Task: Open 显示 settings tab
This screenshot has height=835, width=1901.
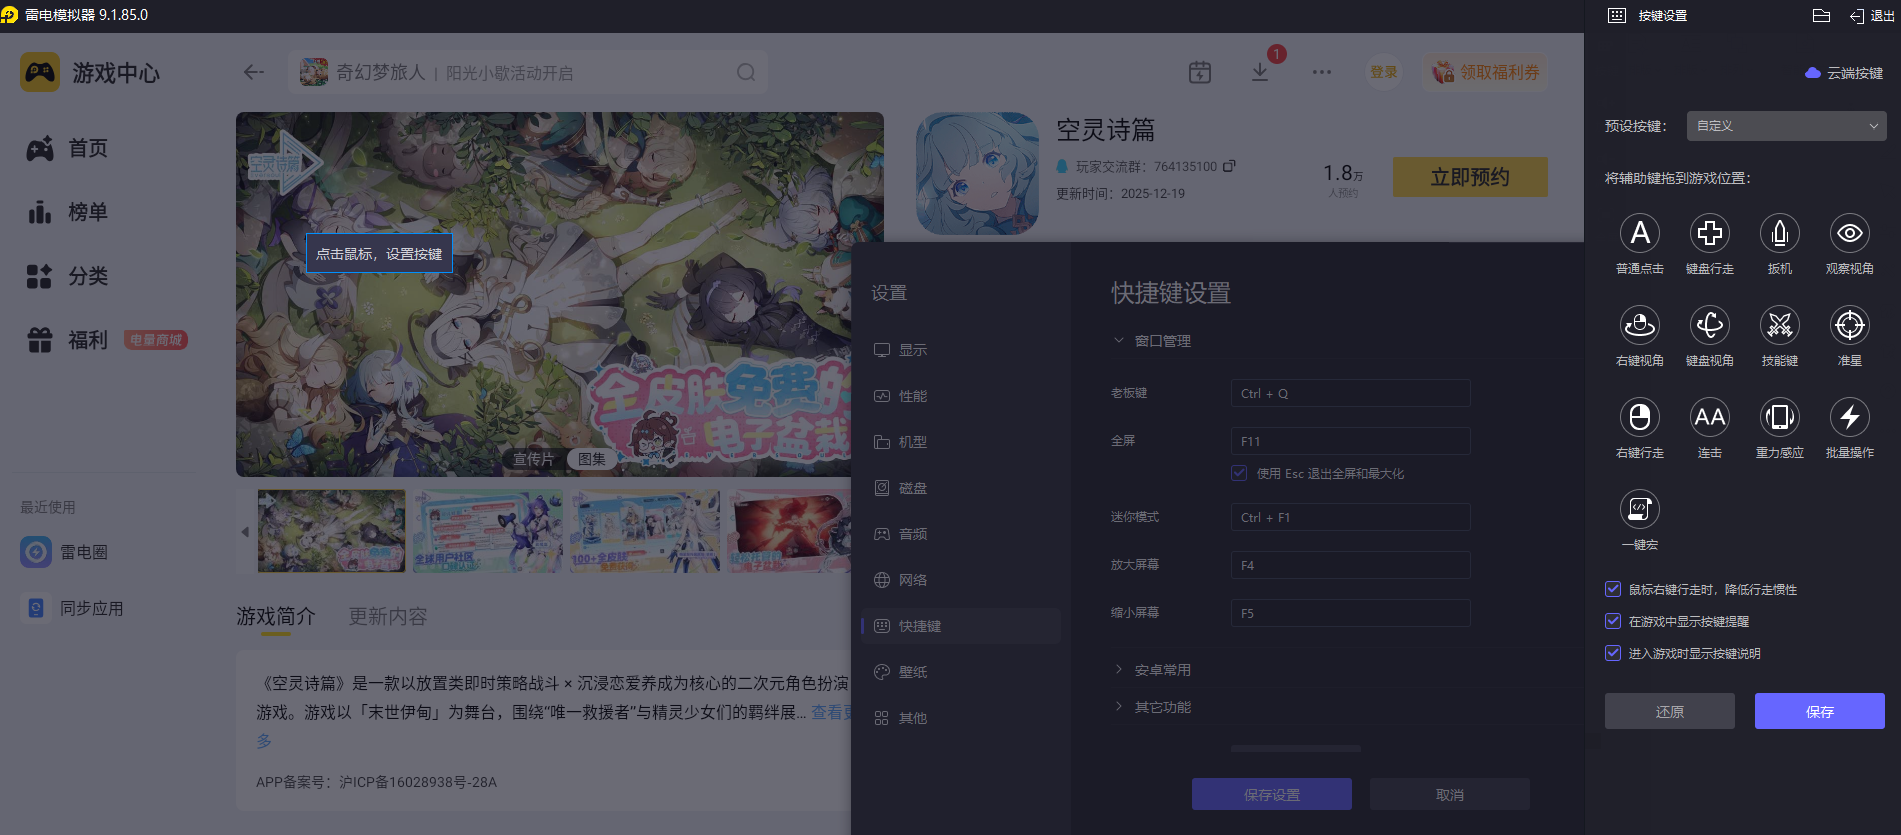Action: 961,350
